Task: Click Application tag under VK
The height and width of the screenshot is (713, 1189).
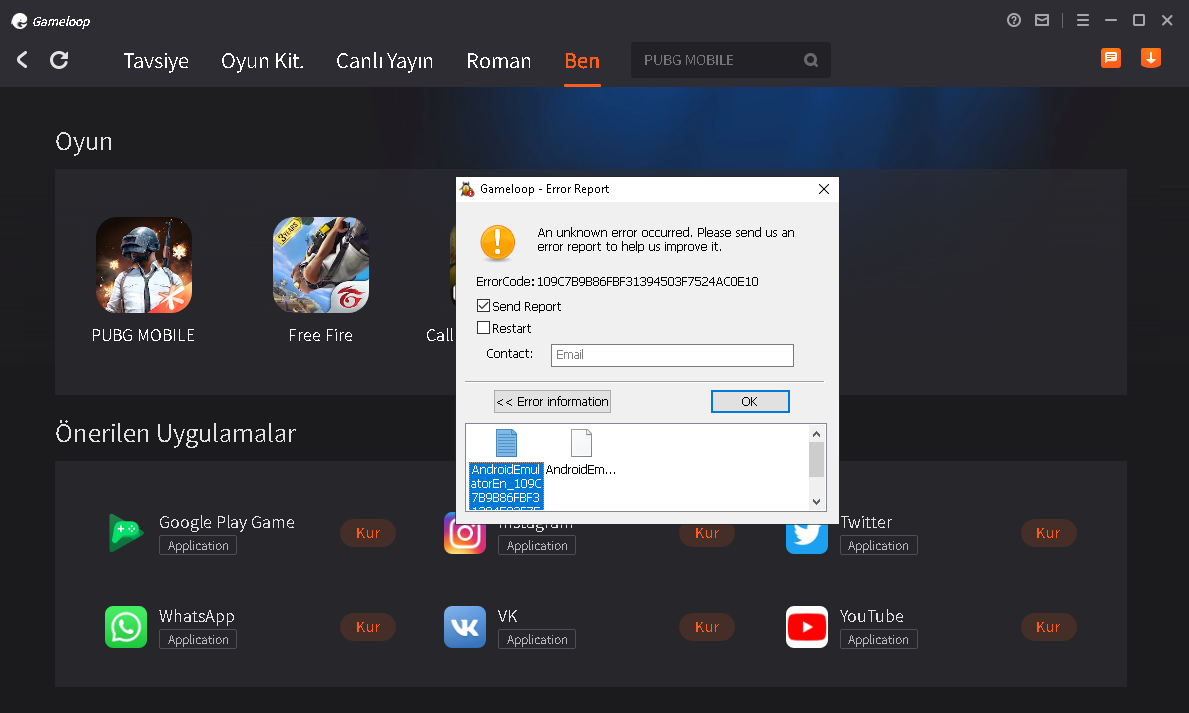Action: tap(537, 639)
